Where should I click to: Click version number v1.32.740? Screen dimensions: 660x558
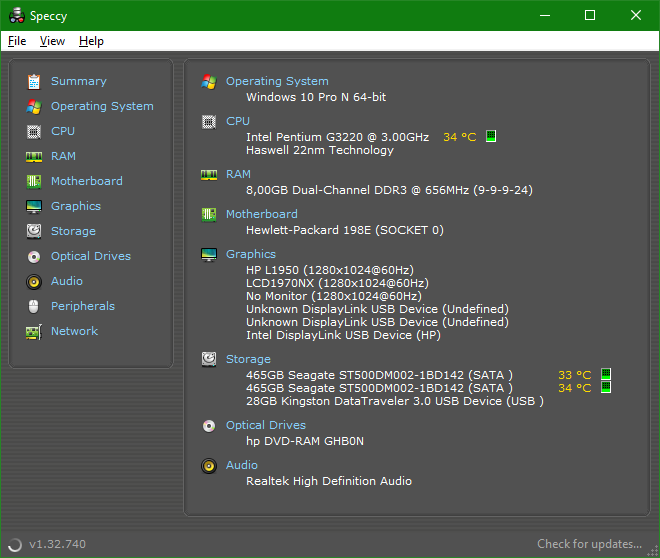pos(57,544)
